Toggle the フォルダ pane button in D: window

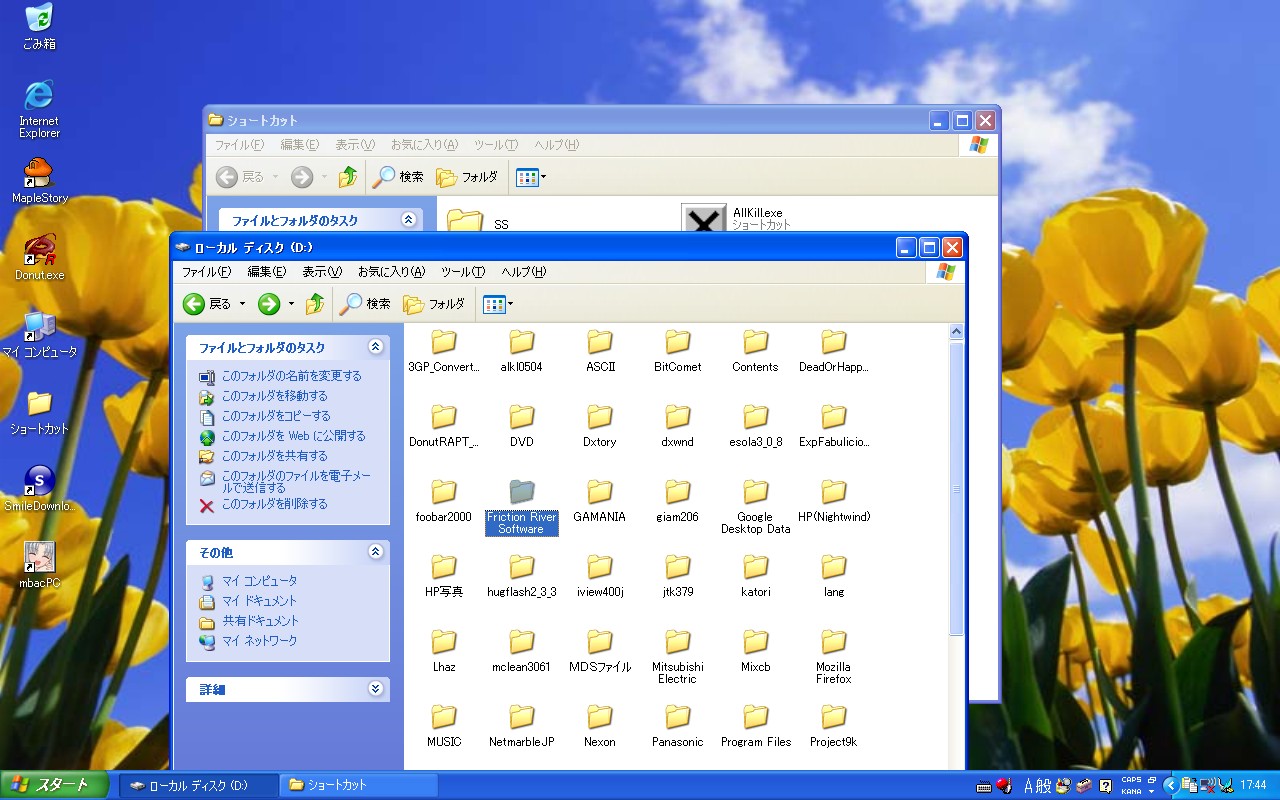pyautogui.click(x=434, y=304)
